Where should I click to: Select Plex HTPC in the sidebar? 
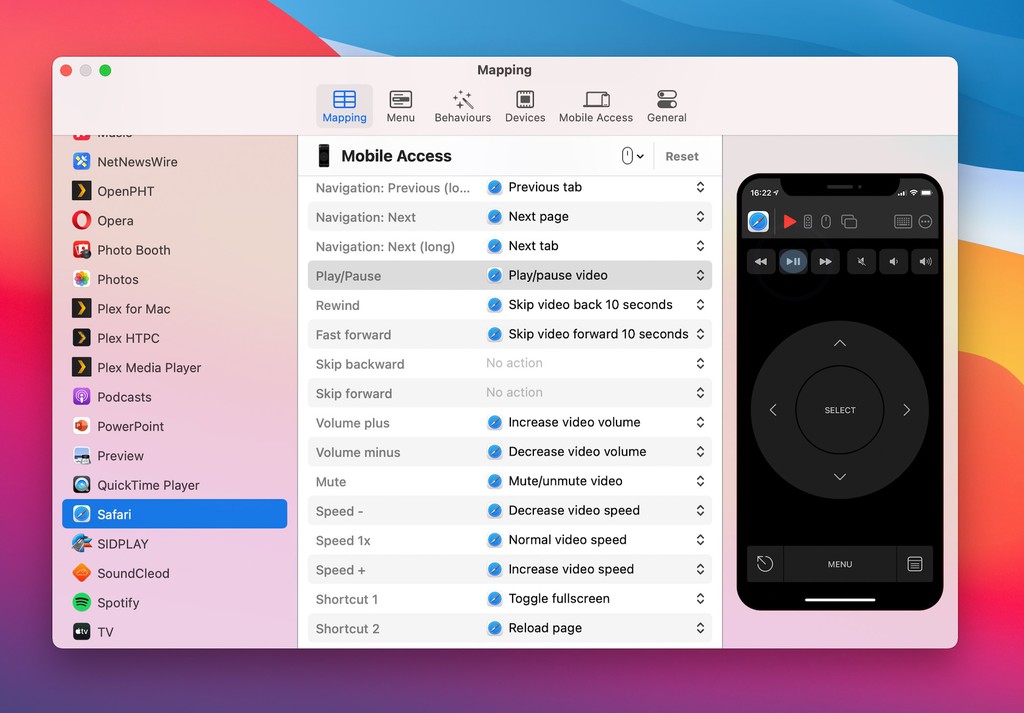coord(174,338)
